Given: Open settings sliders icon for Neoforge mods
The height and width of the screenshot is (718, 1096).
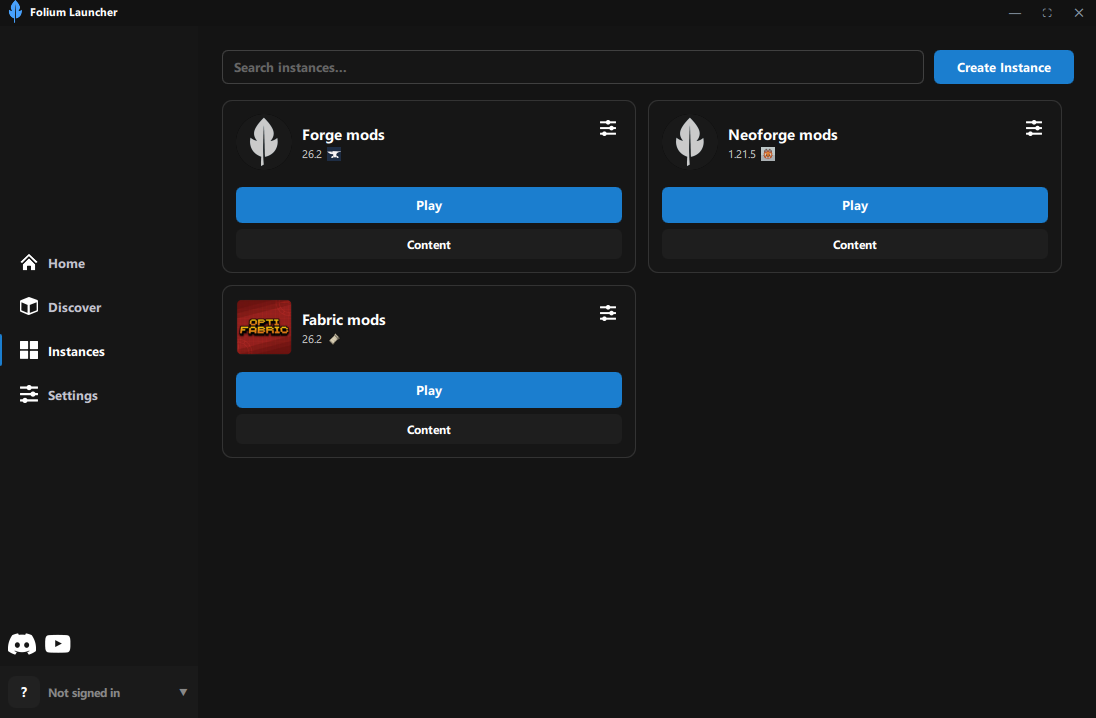Looking at the screenshot, I should [x=1033, y=128].
